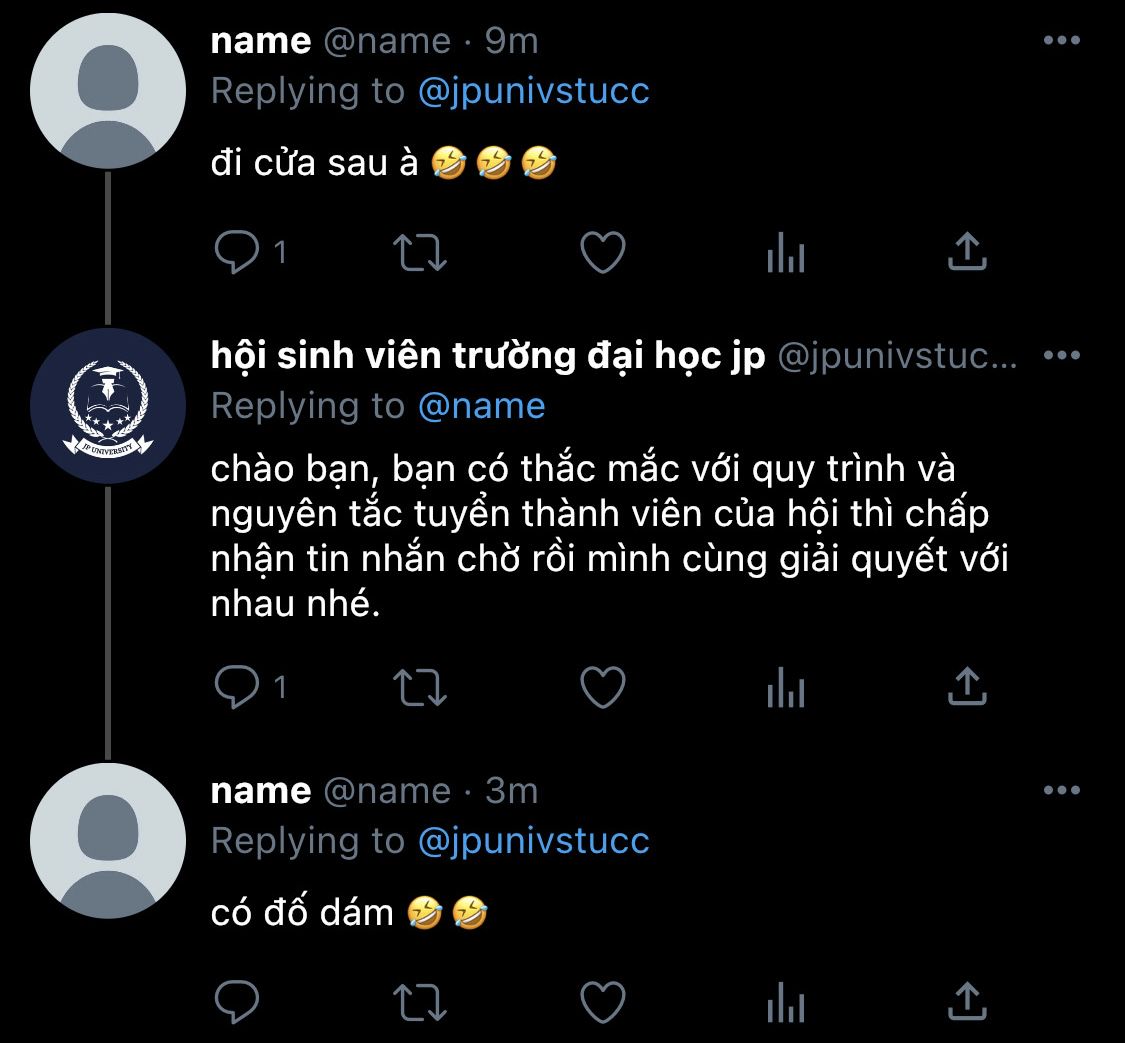Retweet the 'đi cửa sau à' tweet
Image resolution: width=1125 pixels, height=1043 pixels.
click(420, 252)
